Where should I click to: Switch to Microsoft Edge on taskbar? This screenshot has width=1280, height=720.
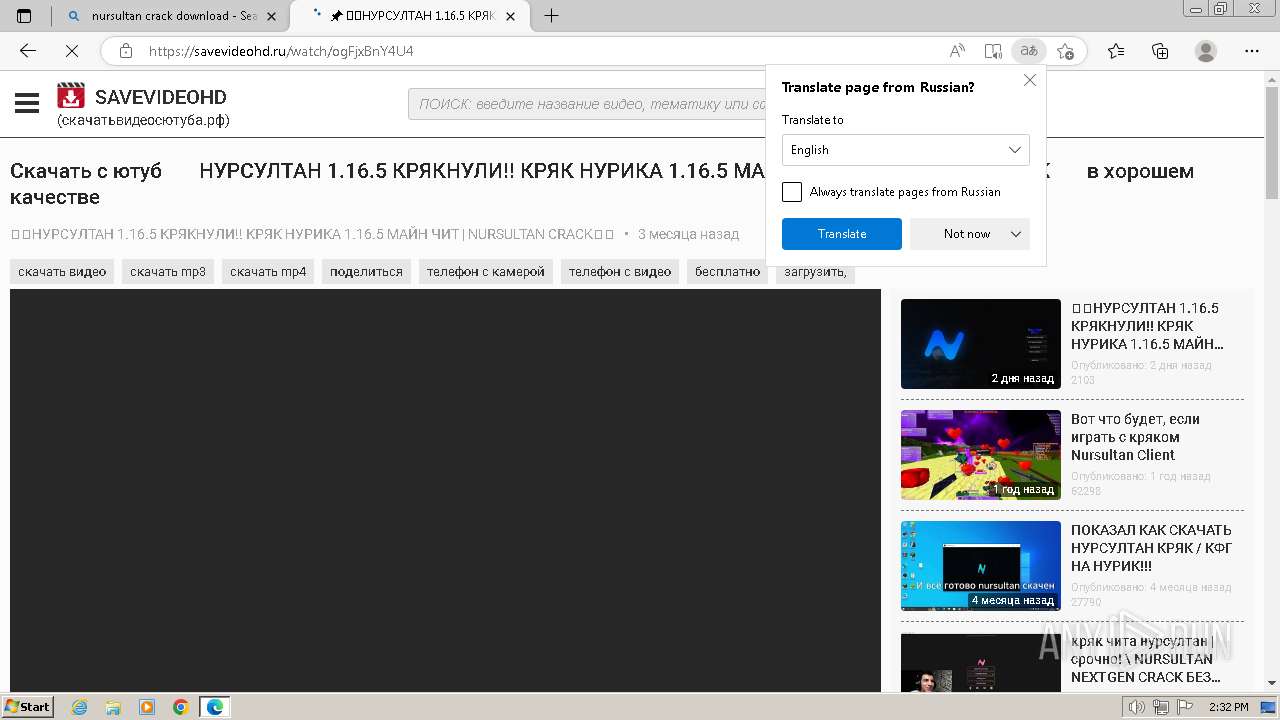(x=215, y=707)
